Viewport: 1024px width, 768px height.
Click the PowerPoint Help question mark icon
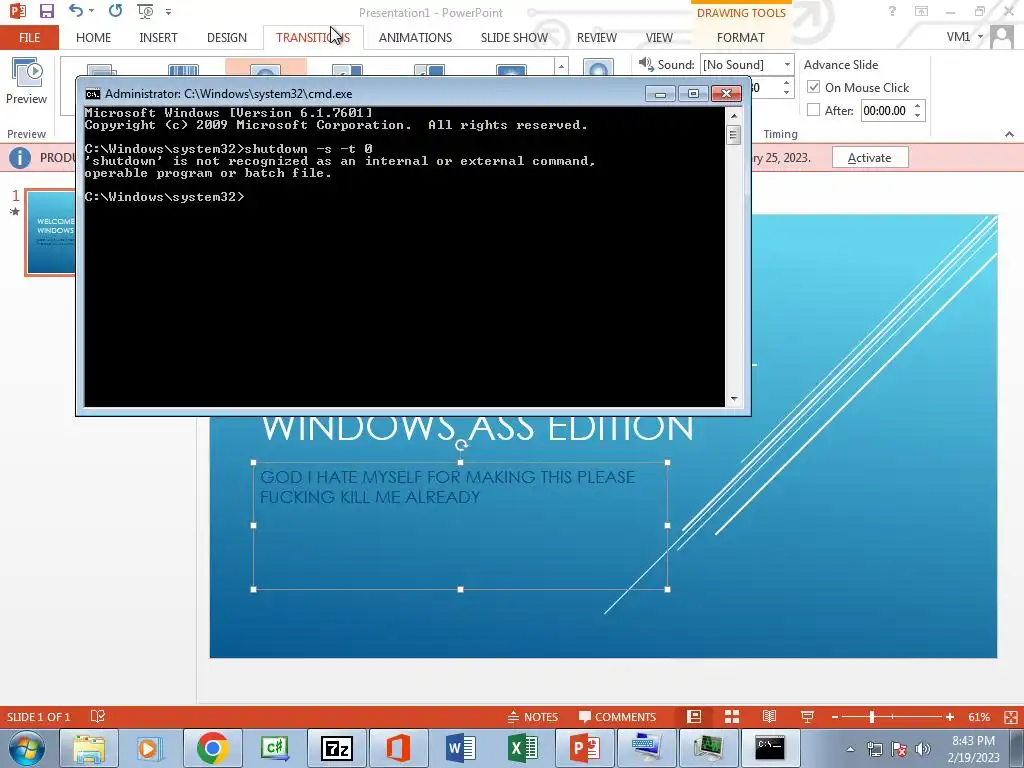tap(892, 11)
